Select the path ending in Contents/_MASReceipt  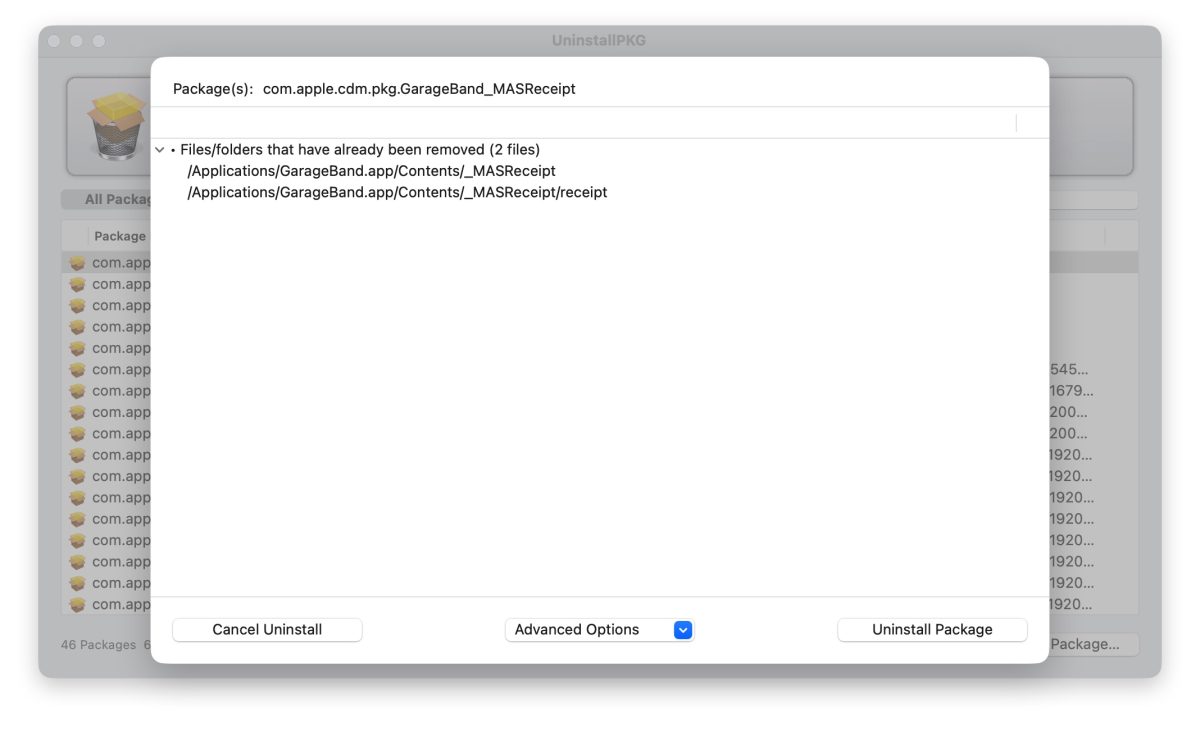[x=371, y=171]
